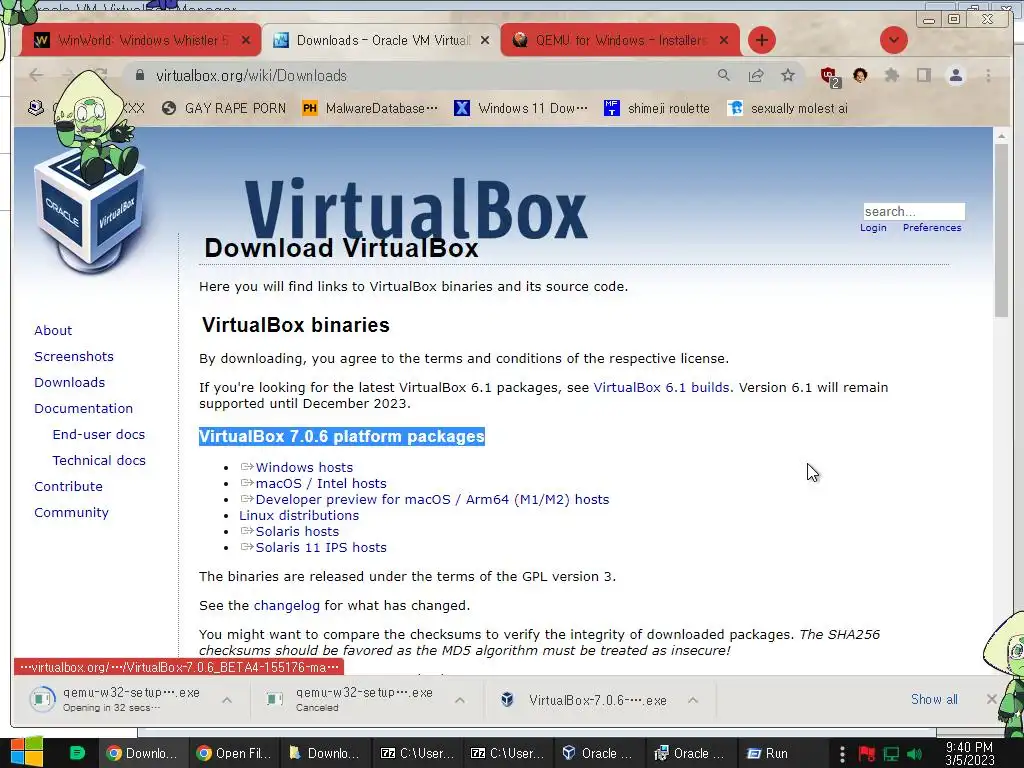Open Technical docs in sidebar
Image resolution: width=1024 pixels, height=768 pixels.
click(x=99, y=461)
